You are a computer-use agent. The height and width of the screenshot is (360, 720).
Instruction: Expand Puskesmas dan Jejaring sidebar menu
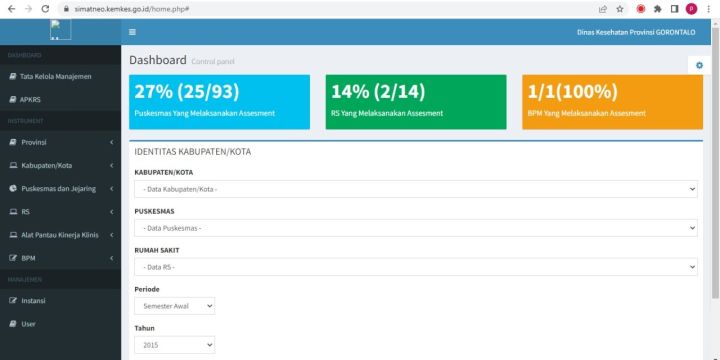pyautogui.click(x=61, y=189)
